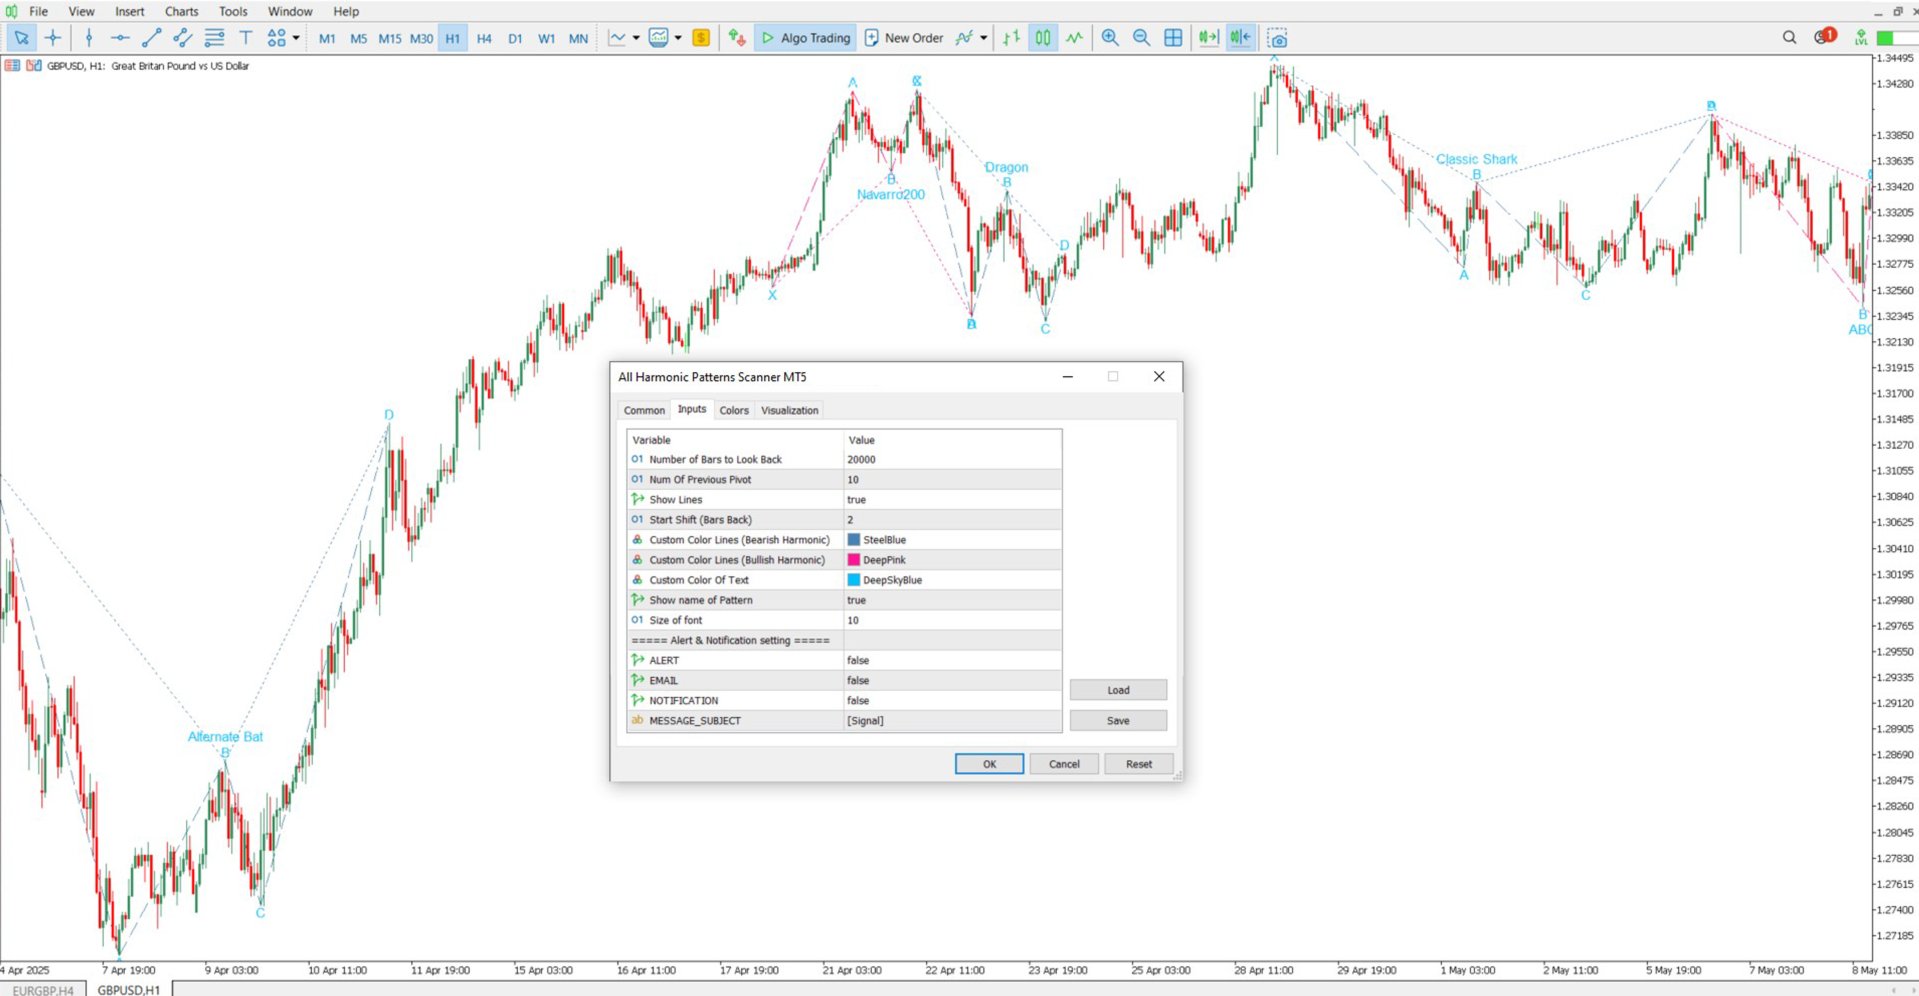Expand the indicators list dropdown arrow

984,38
